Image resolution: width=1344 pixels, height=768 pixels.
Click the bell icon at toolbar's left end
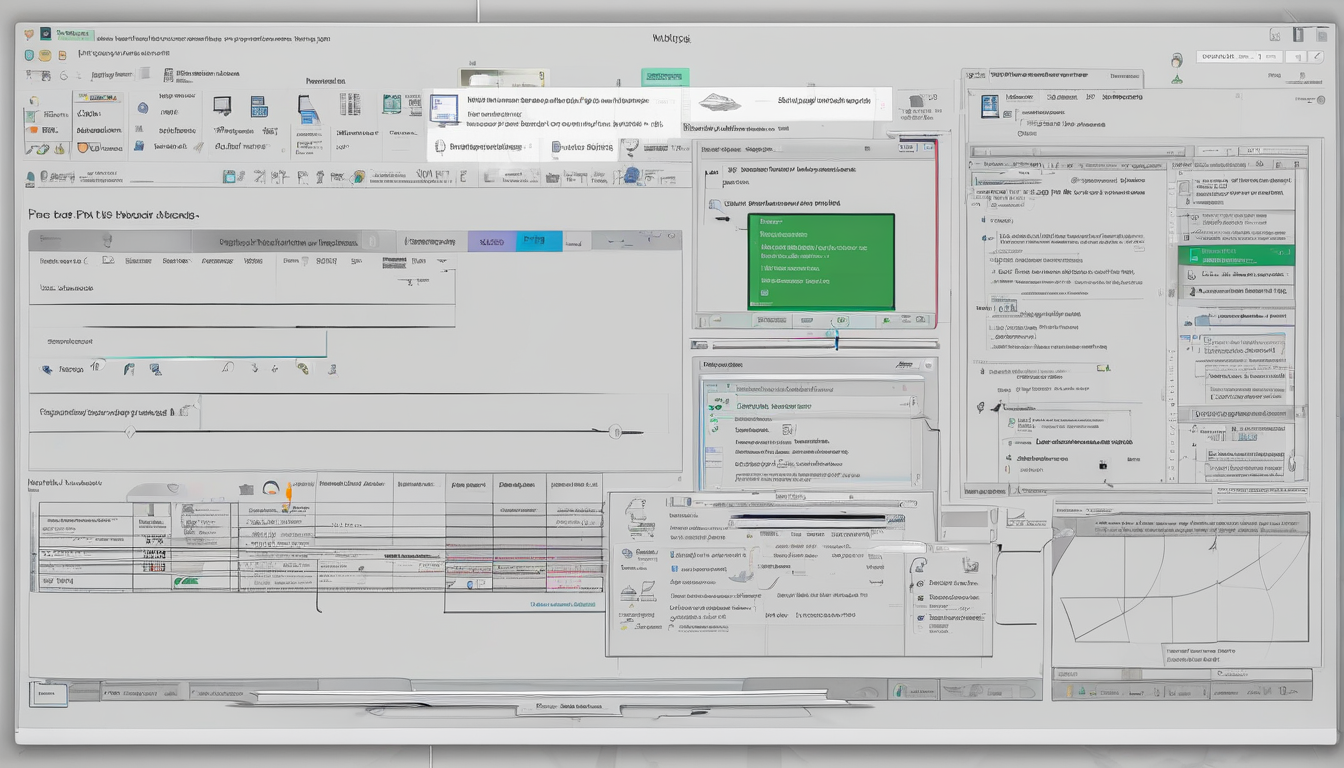click(x=31, y=178)
